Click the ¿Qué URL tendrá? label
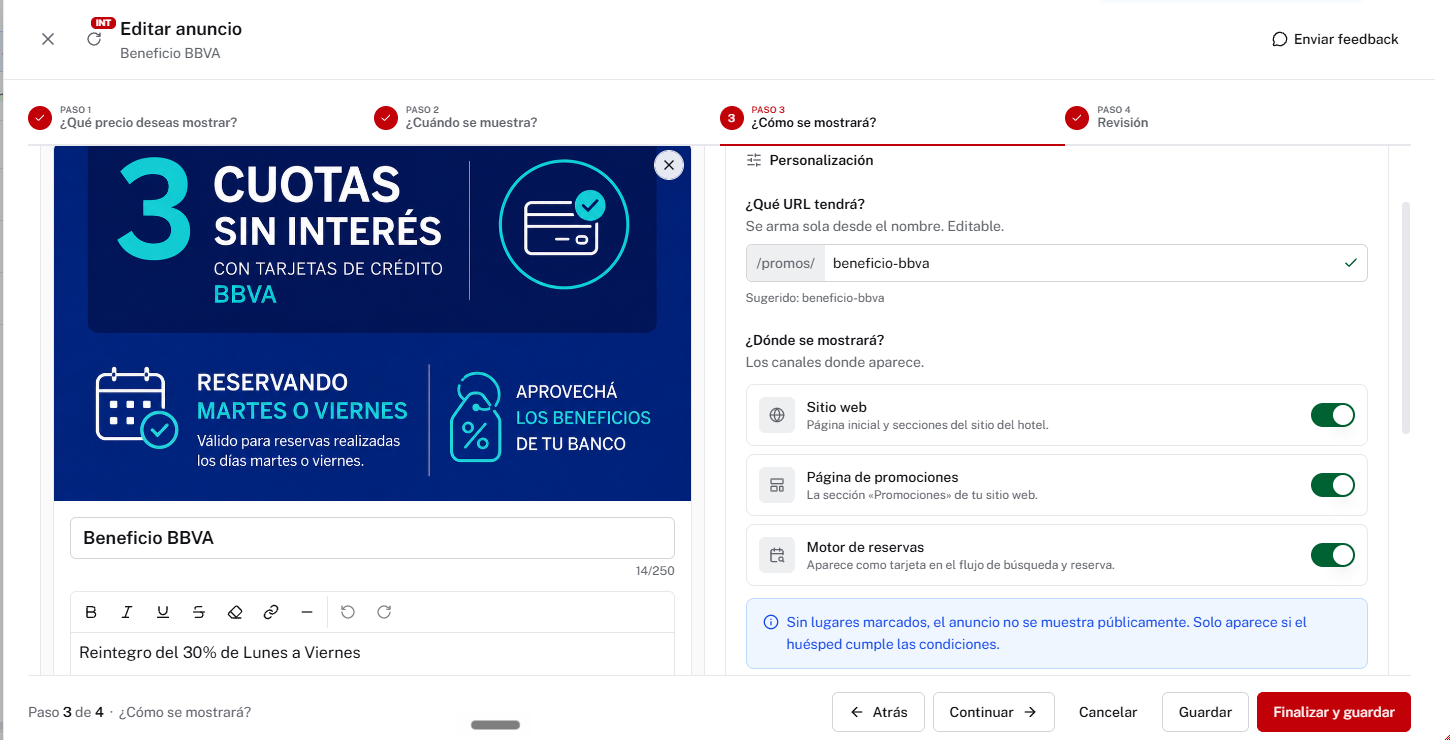1453x740 pixels. (805, 204)
